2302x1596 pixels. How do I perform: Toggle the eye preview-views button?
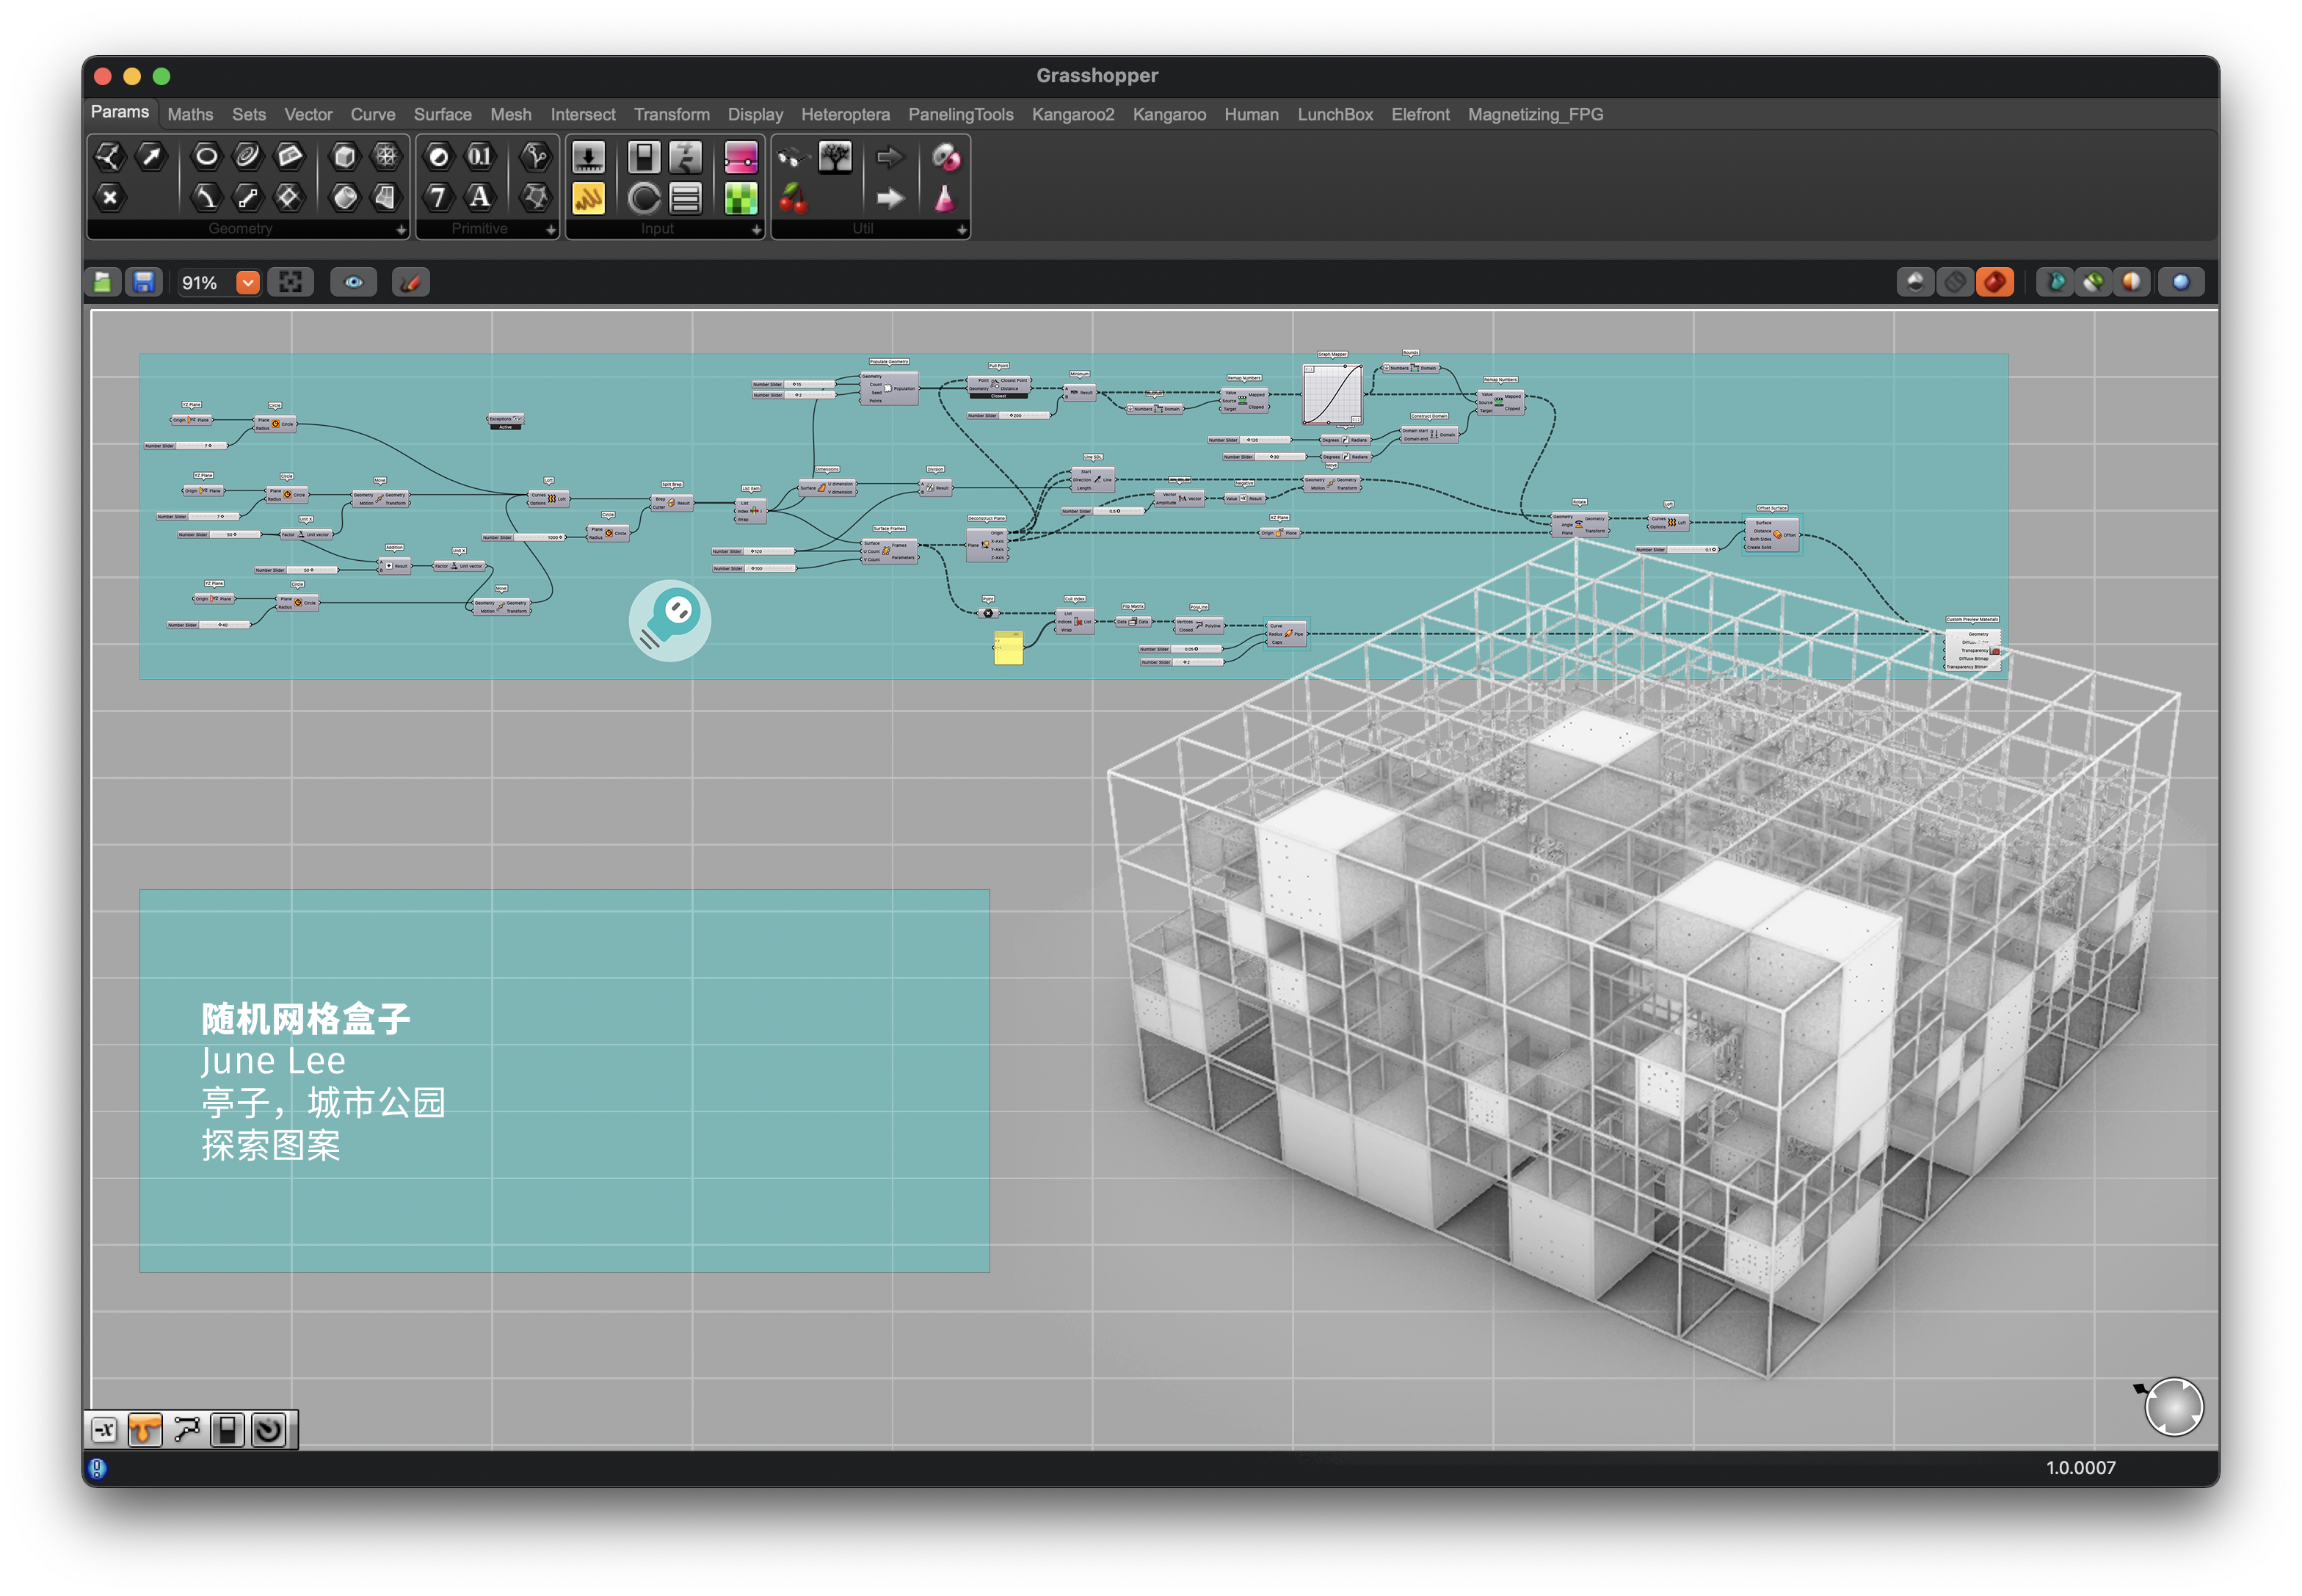click(x=353, y=283)
